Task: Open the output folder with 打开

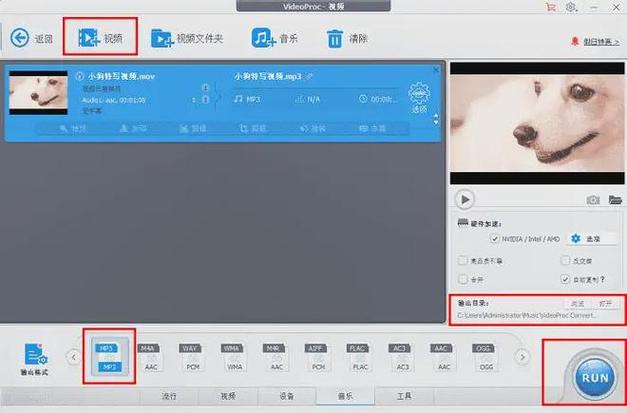Action: pyautogui.click(x=605, y=304)
